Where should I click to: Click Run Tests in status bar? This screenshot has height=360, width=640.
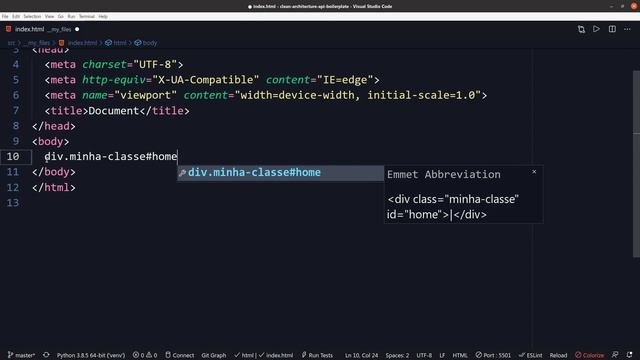coord(317,355)
